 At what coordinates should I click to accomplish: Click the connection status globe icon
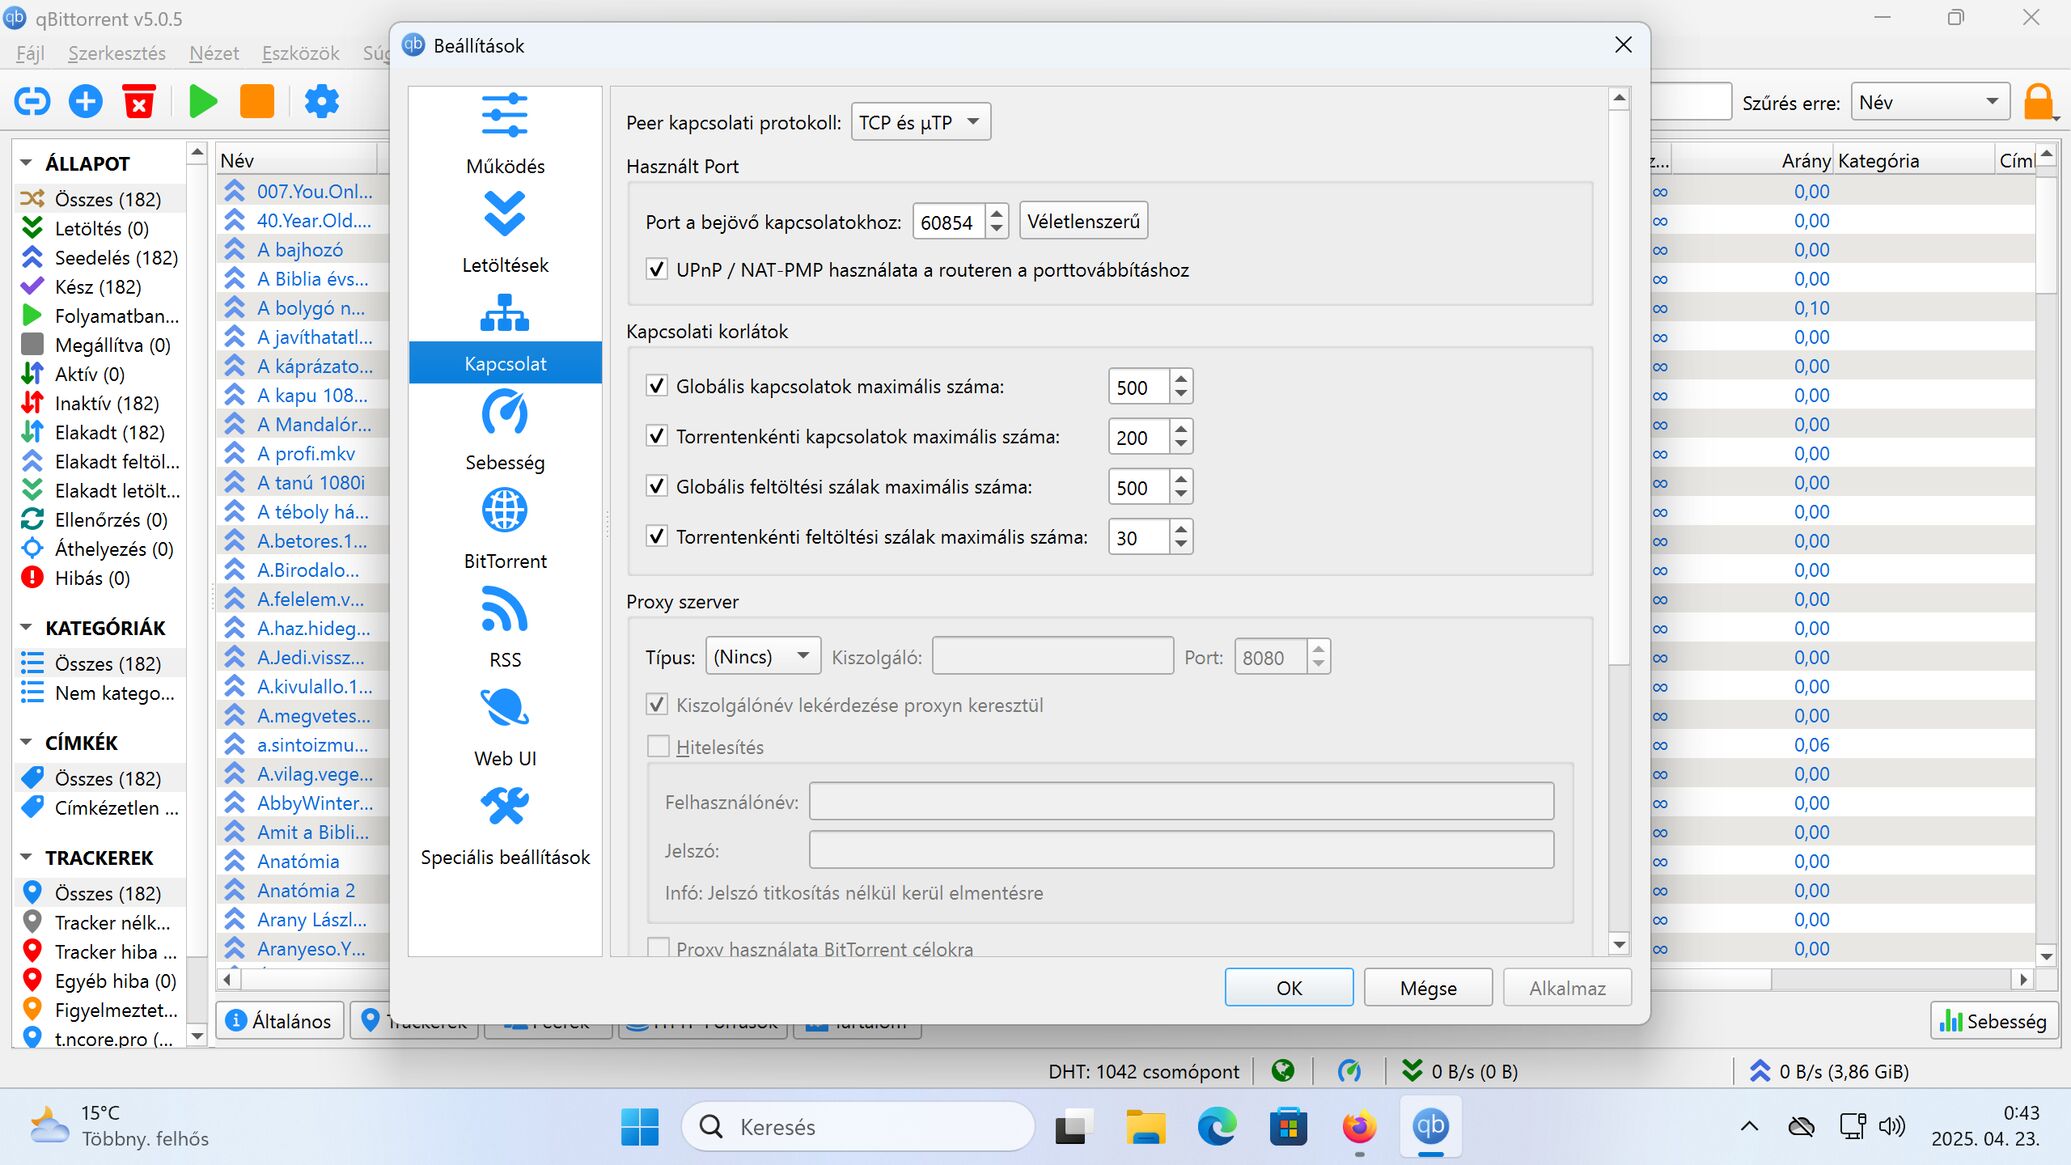coord(1283,1071)
